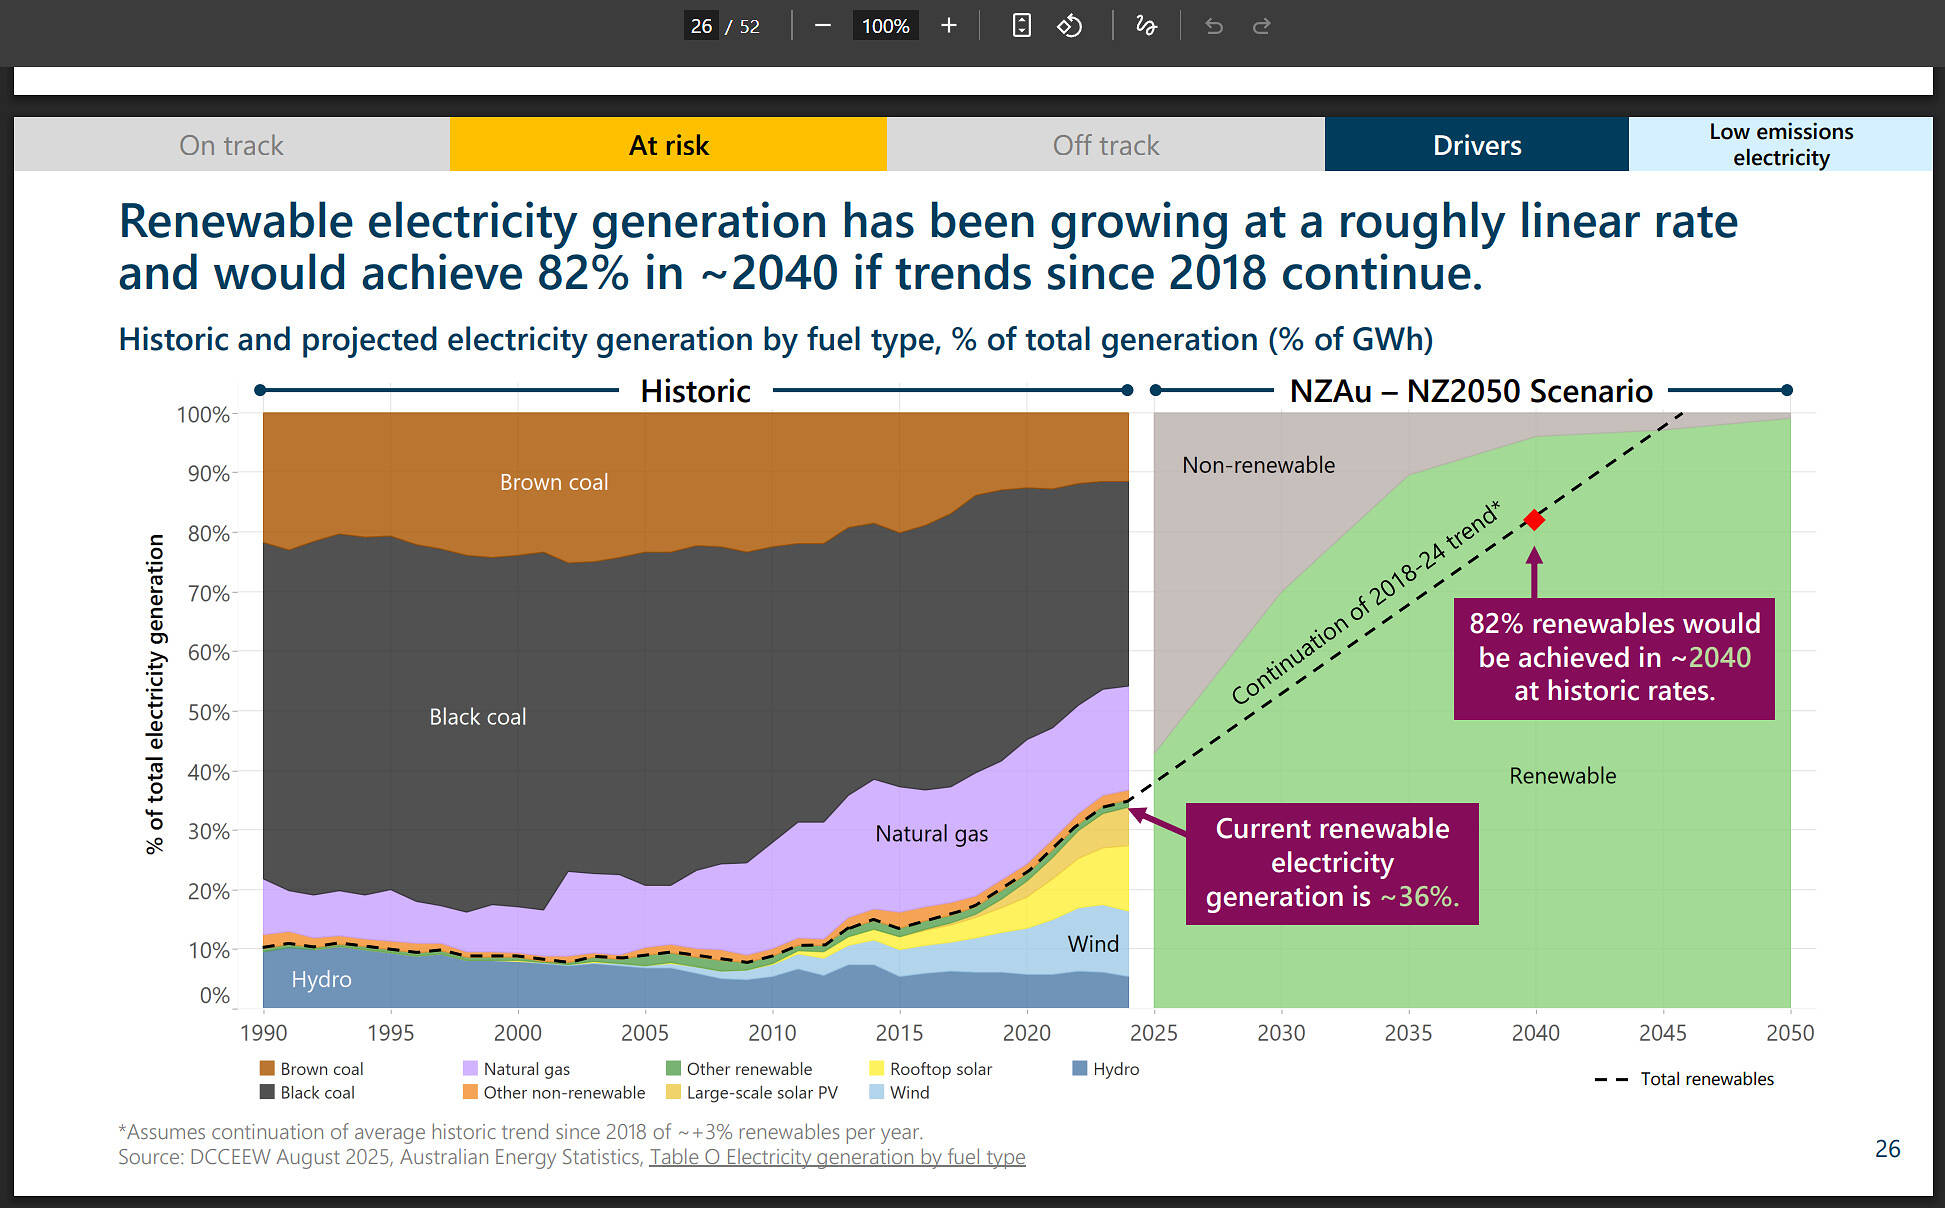1945x1208 pixels.
Task: Open the Table O Electricity generation link
Action: (837, 1157)
